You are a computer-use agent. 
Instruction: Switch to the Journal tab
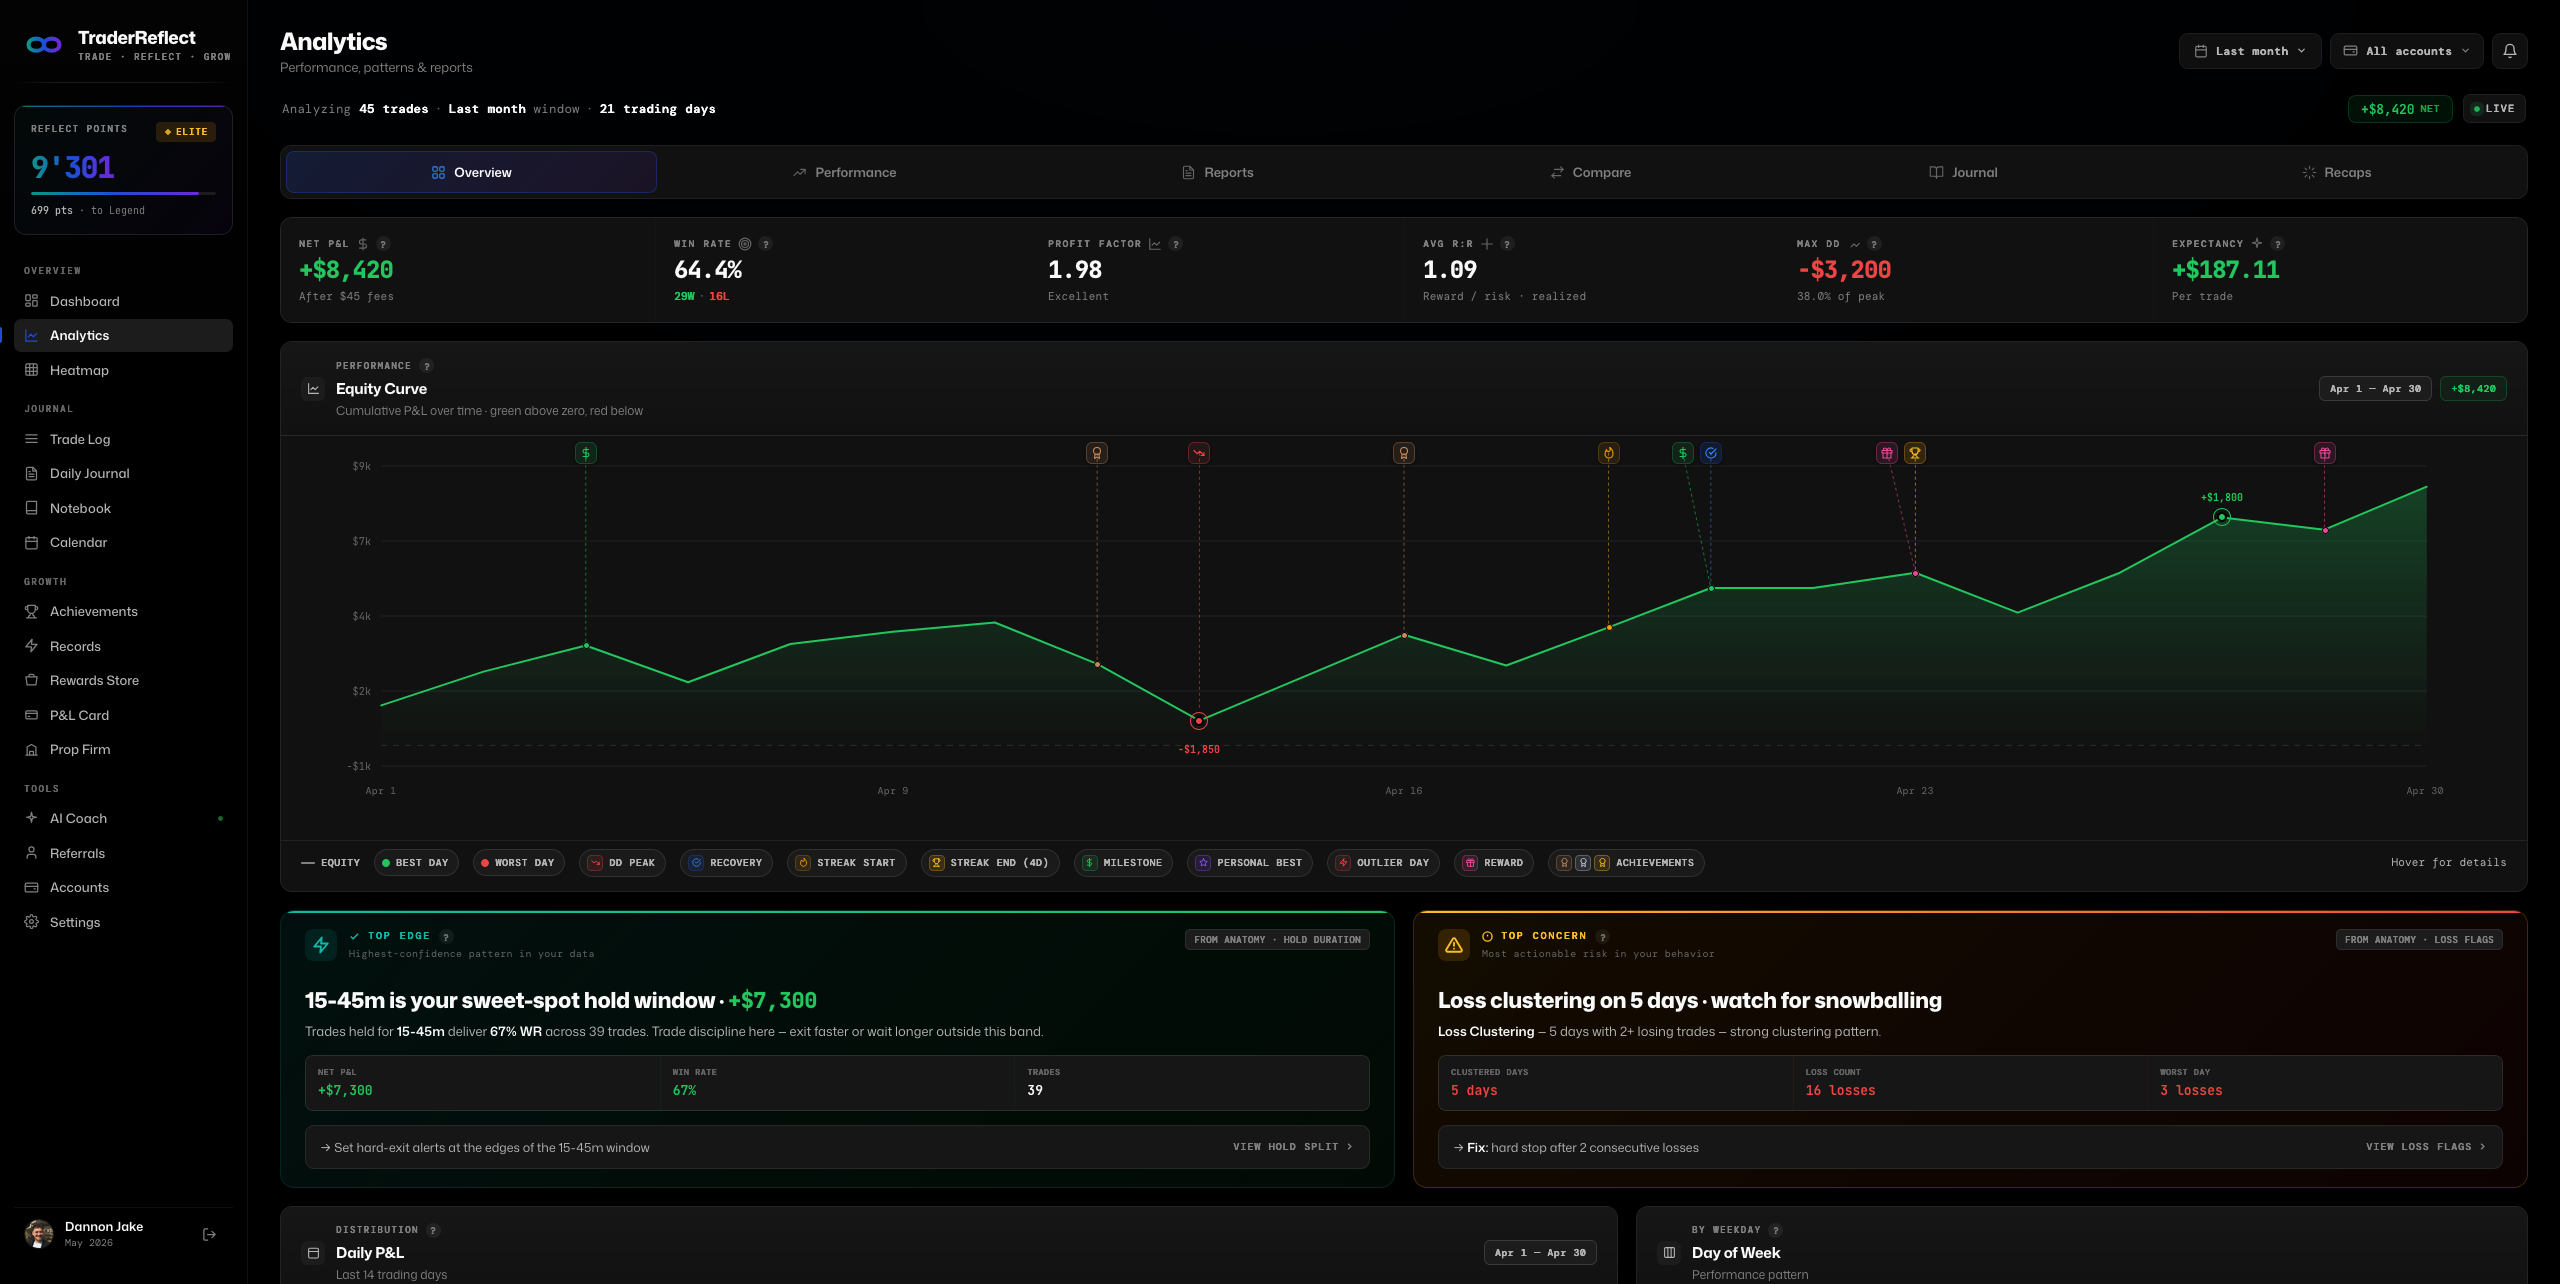tap(1963, 172)
